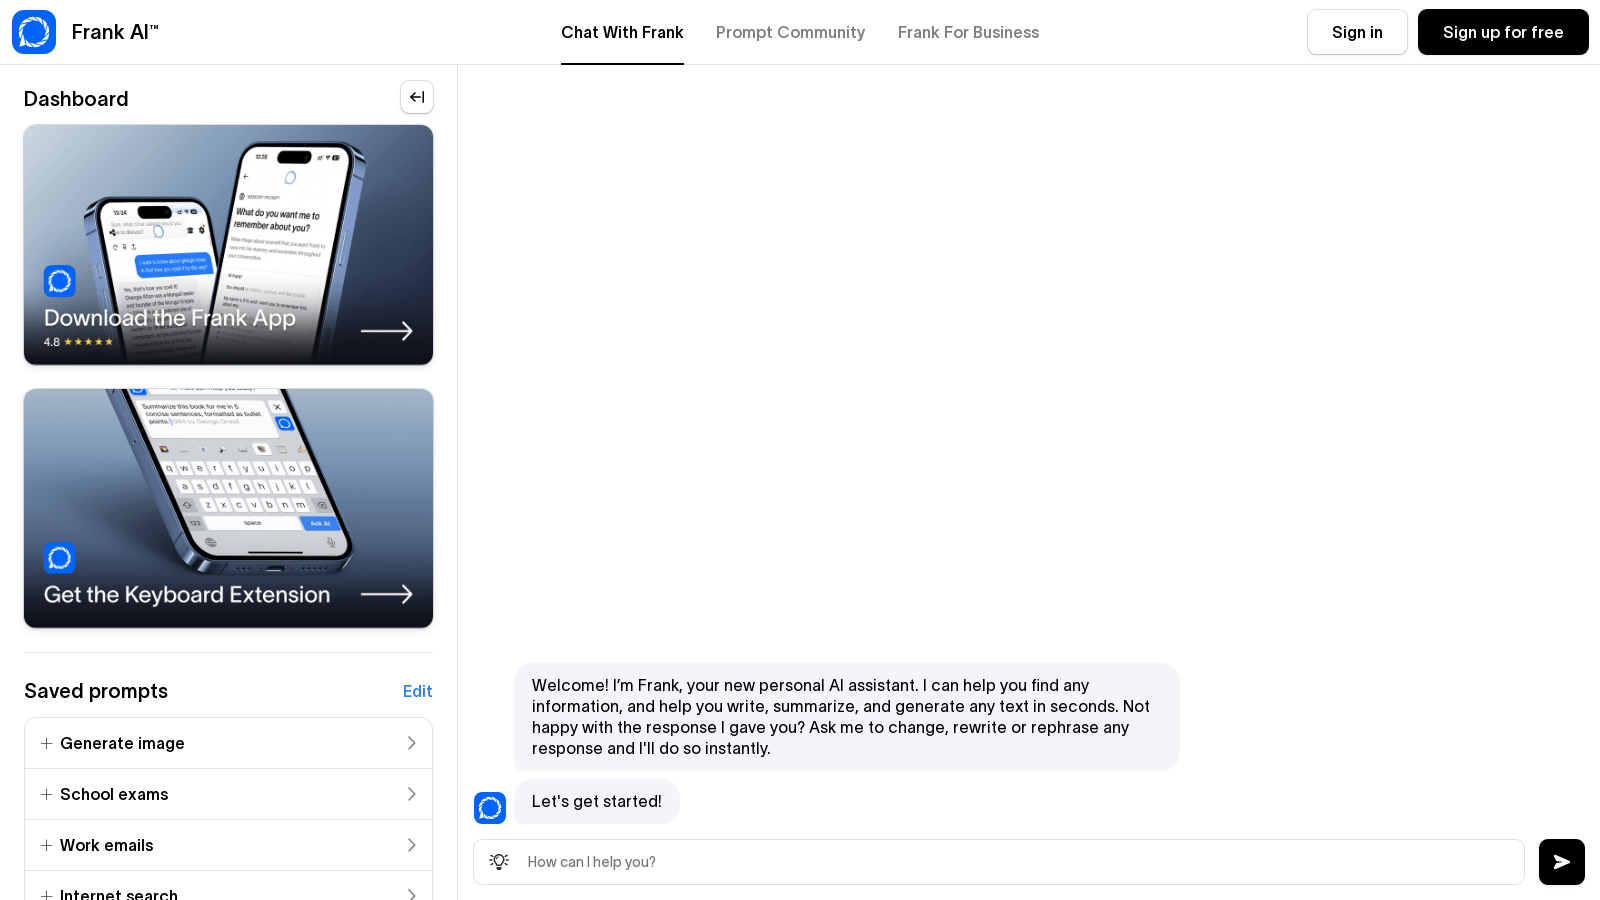Select the School exams saved prompt
This screenshot has width=1600, height=900.
pos(228,794)
